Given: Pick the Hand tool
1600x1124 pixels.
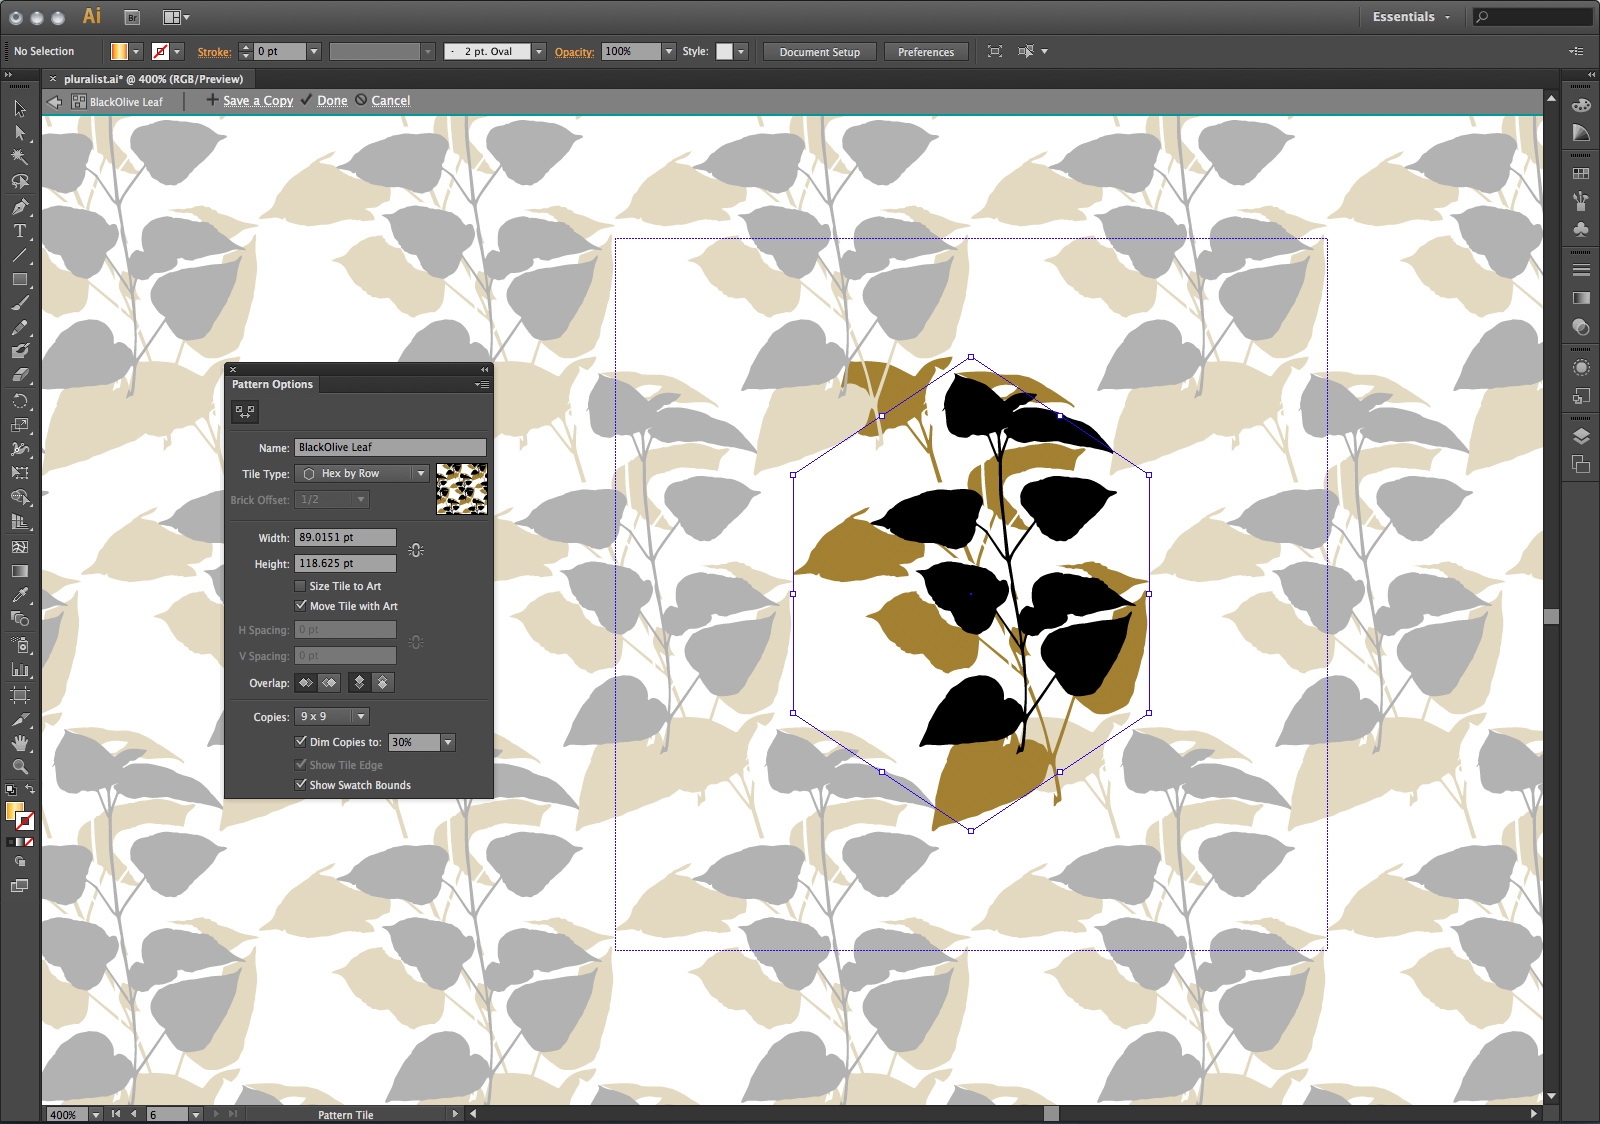Looking at the screenshot, I should (x=20, y=743).
